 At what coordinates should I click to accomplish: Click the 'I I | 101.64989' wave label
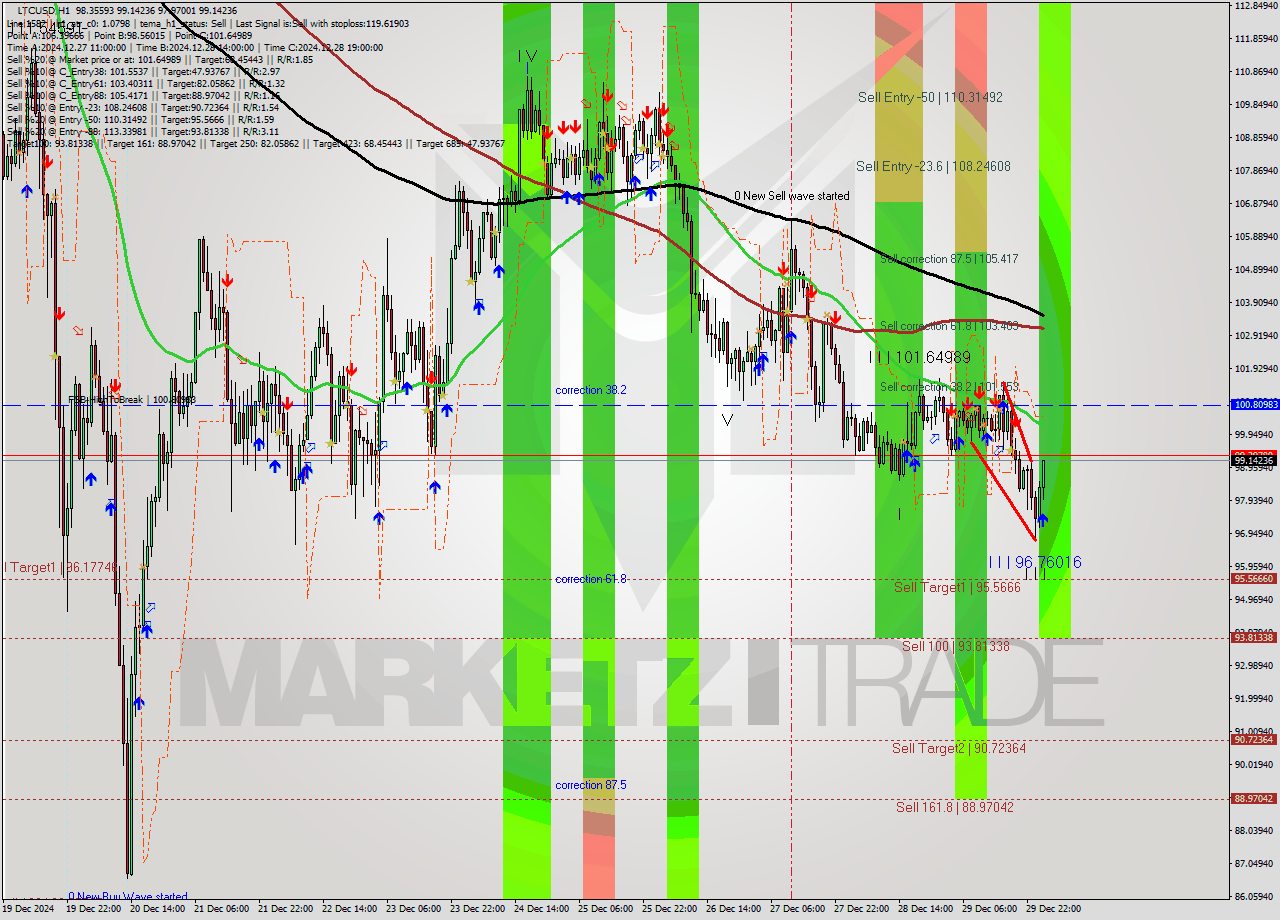pyautogui.click(x=919, y=357)
